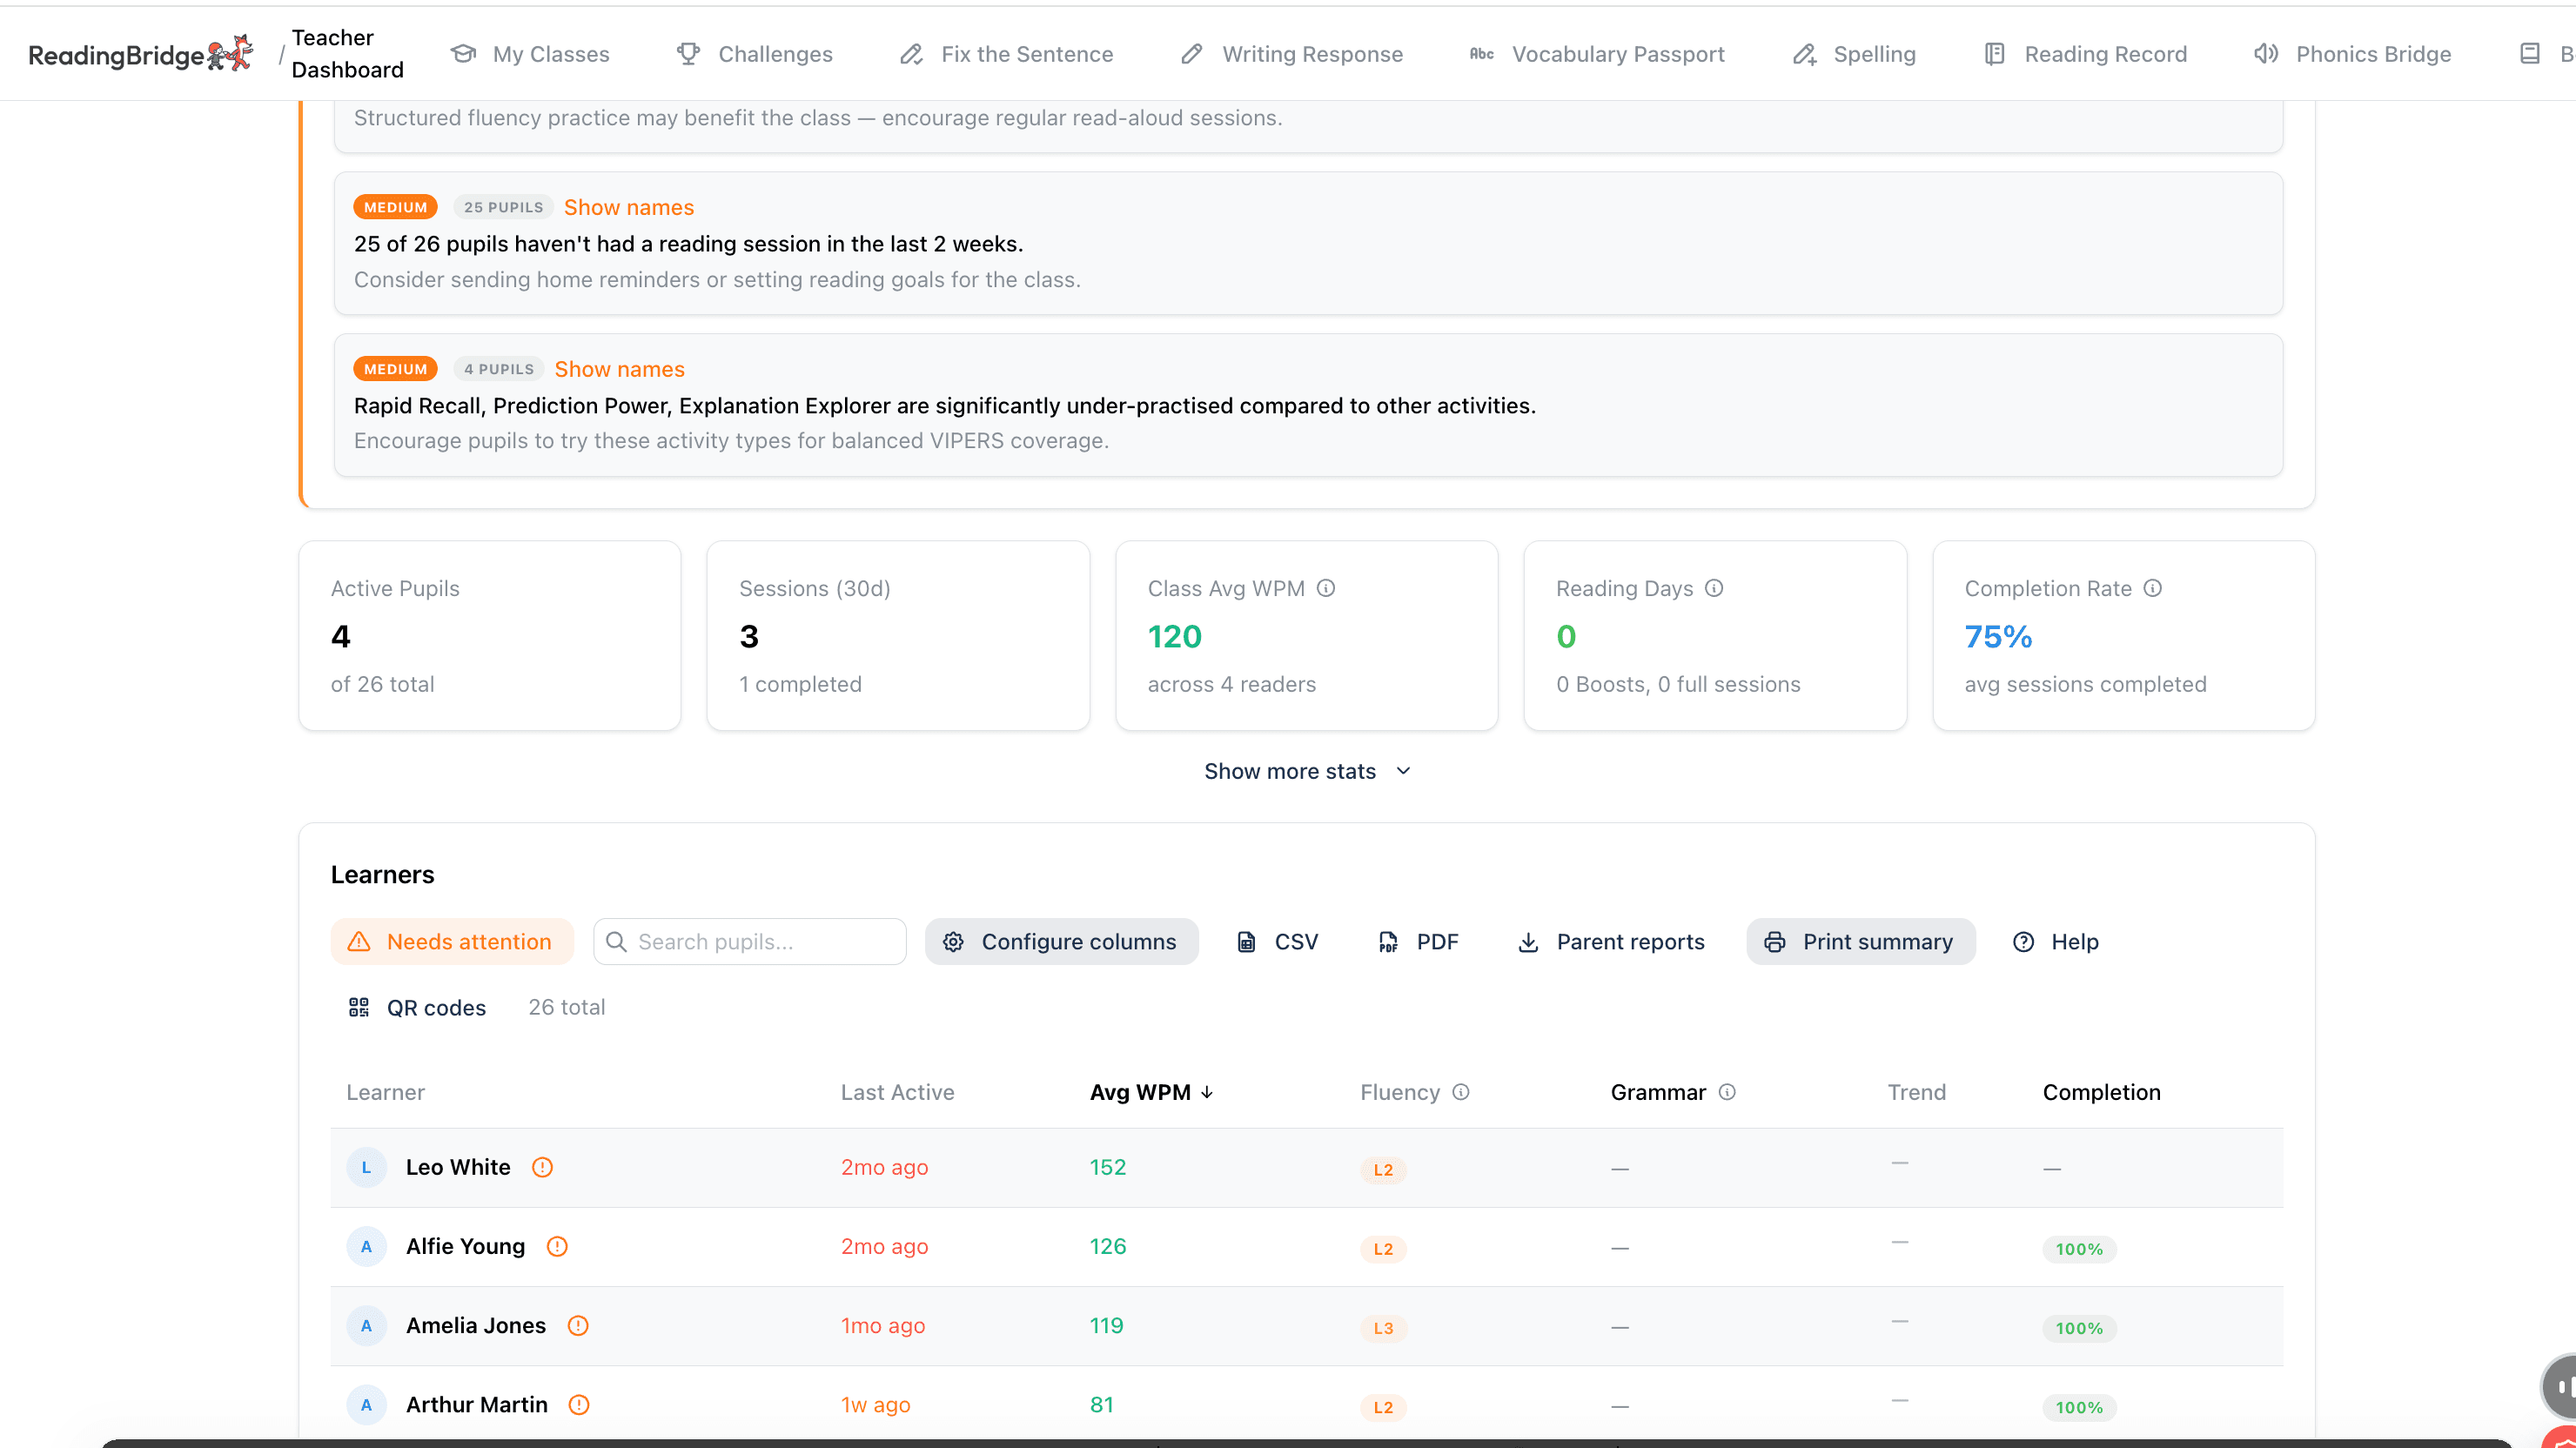The height and width of the screenshot is (1448, 2576).
Task: Click alert icon next to Alfie Young
Action: point(557,1246)
